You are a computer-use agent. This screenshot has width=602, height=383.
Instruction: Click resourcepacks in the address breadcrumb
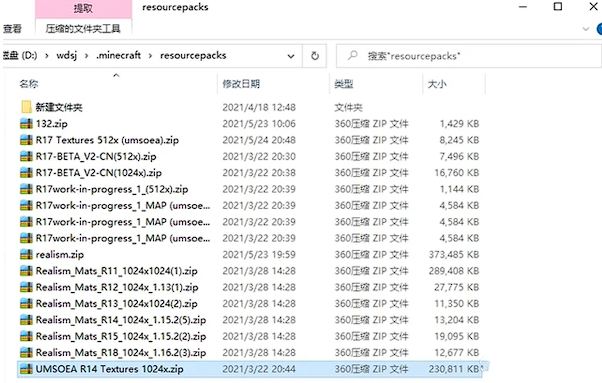(193, 56)
